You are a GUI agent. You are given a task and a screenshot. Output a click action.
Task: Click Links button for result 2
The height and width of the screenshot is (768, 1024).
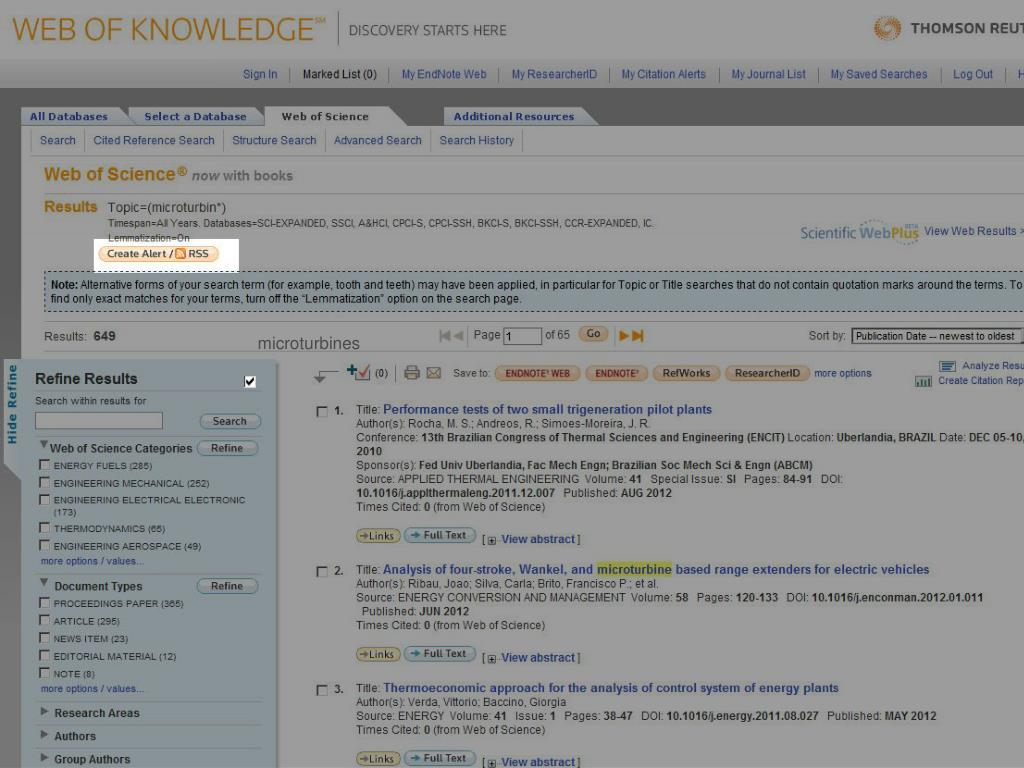click(378, 654)
